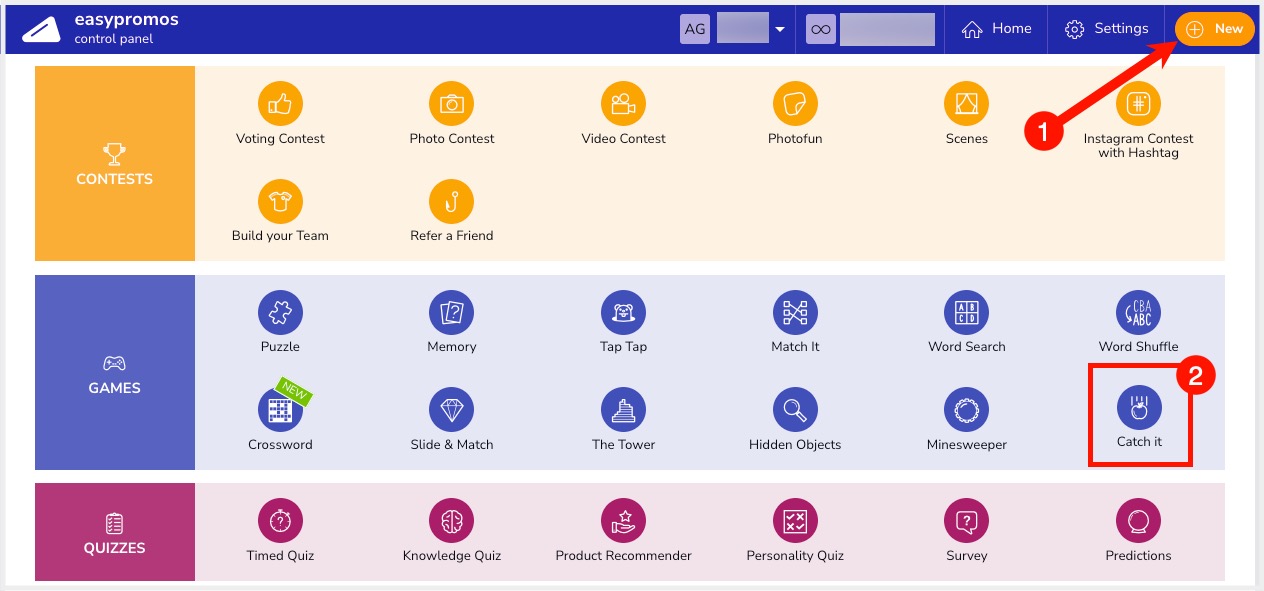
Task: Select the Catch it game icon
Action: 1139,408
